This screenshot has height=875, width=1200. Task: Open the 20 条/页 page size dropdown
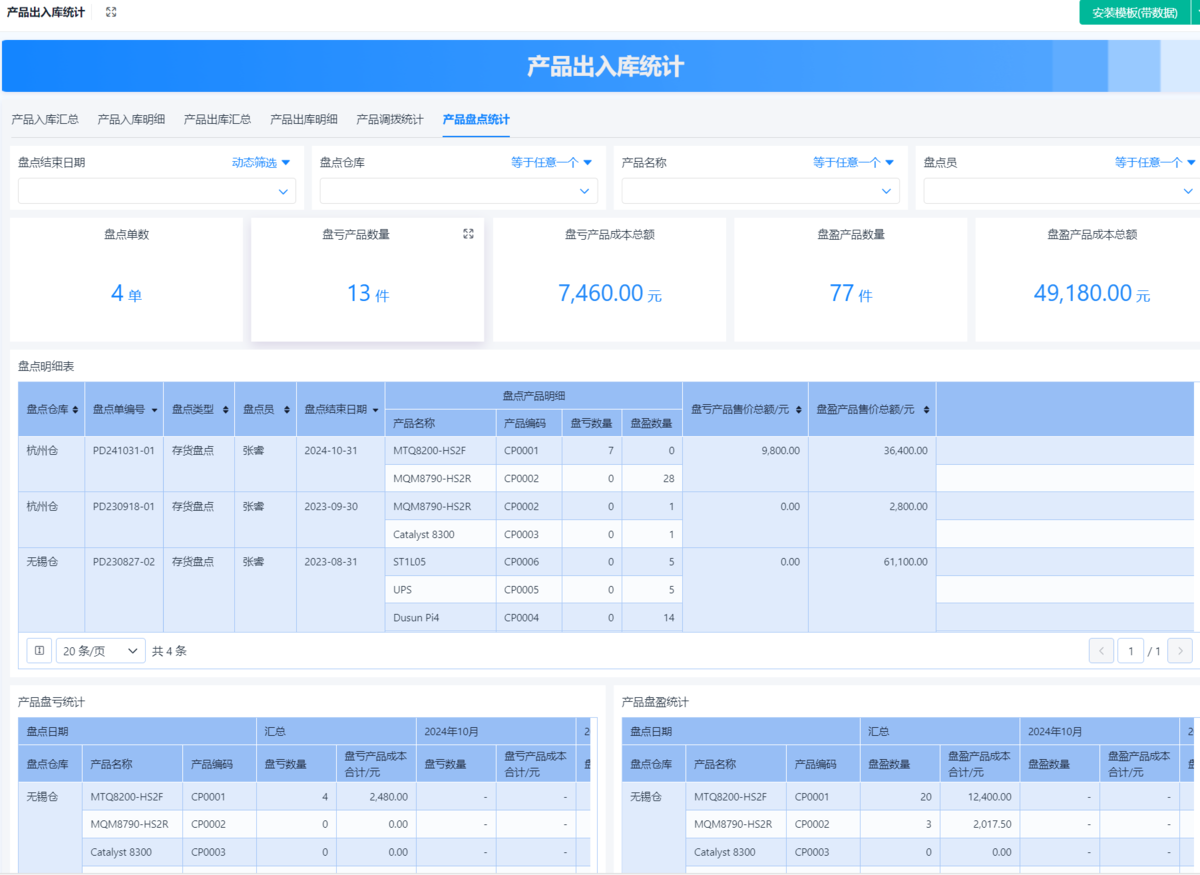click(x=101, y=651)
